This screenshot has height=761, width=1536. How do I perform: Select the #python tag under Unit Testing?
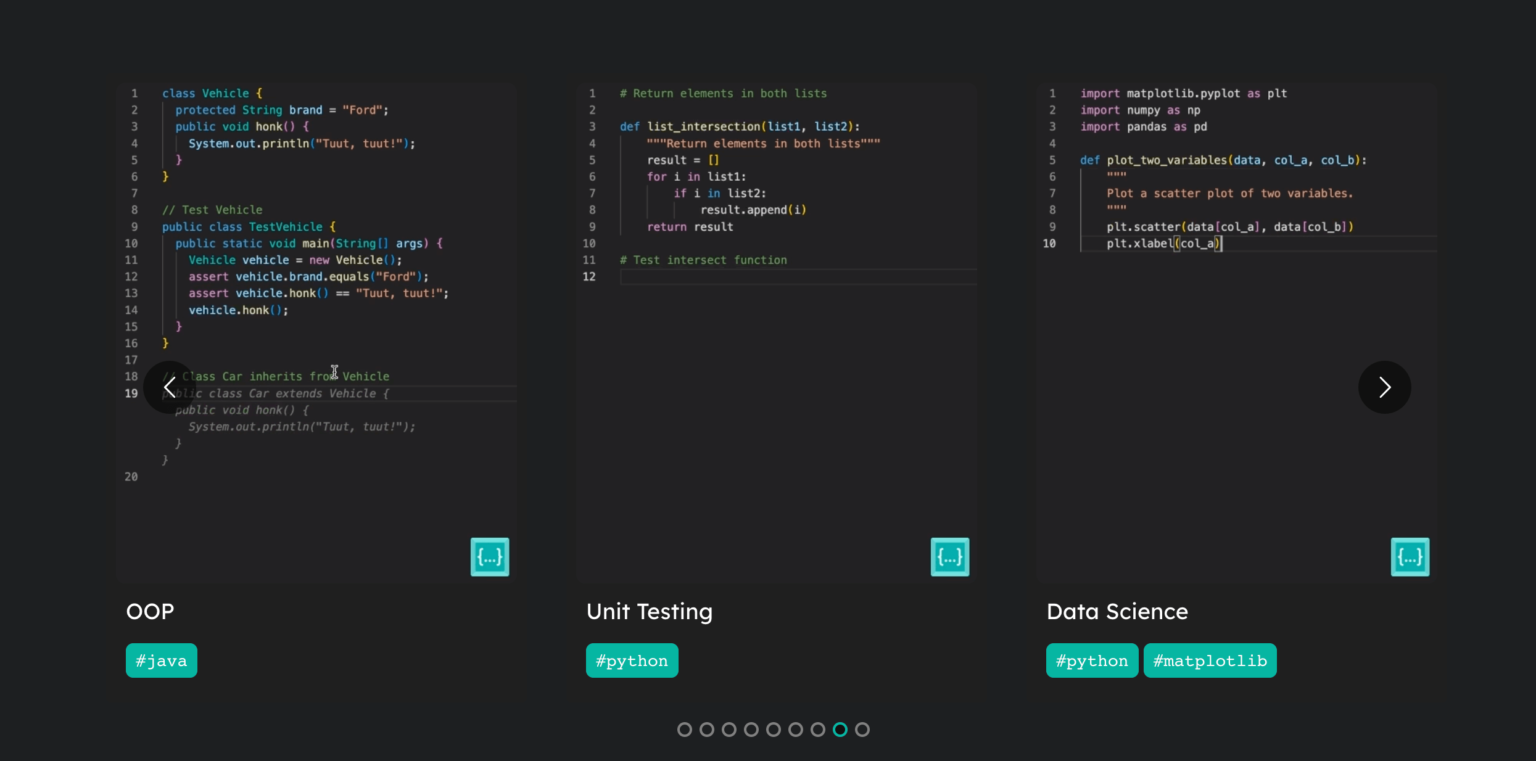click(632, 660)
